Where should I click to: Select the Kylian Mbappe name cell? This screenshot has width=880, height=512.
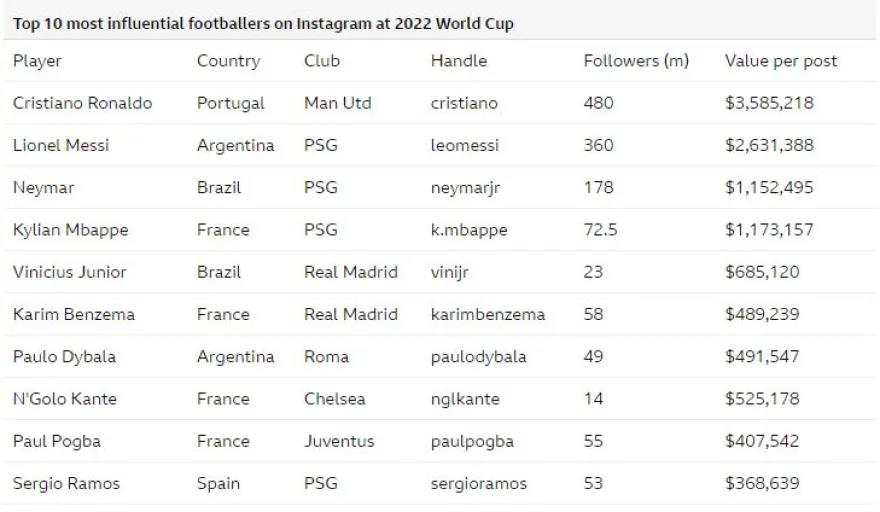click(x=70, y=230)
